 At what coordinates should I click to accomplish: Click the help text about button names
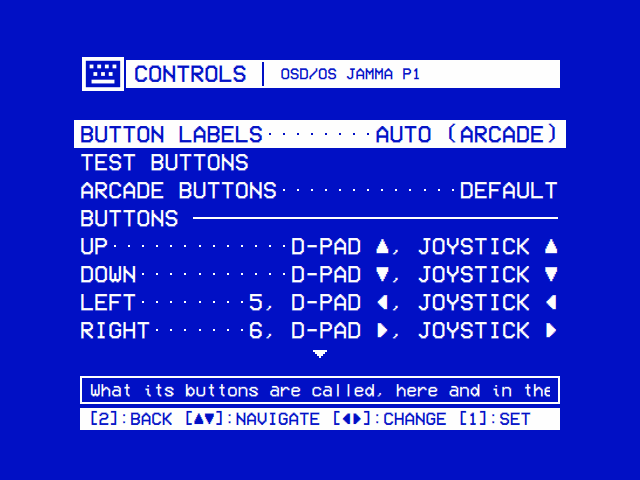click(320, 391)
